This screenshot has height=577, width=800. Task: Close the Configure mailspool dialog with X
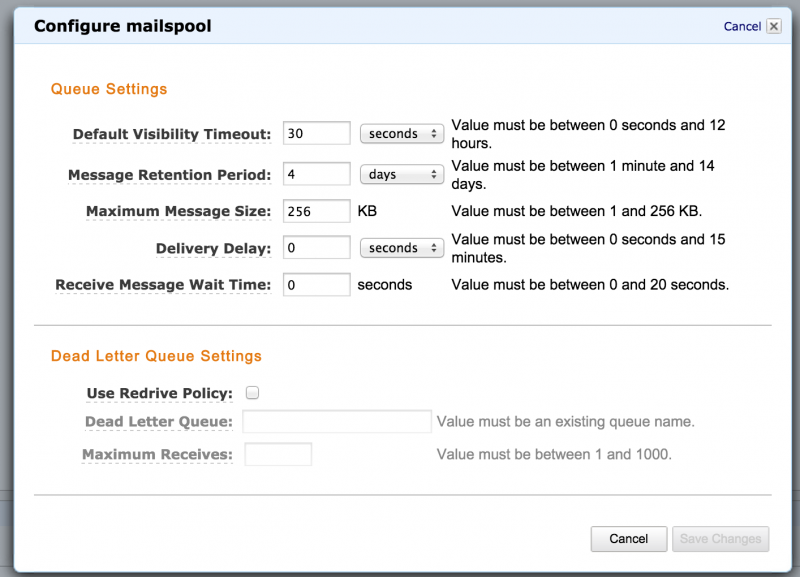(x=773, y=27)
